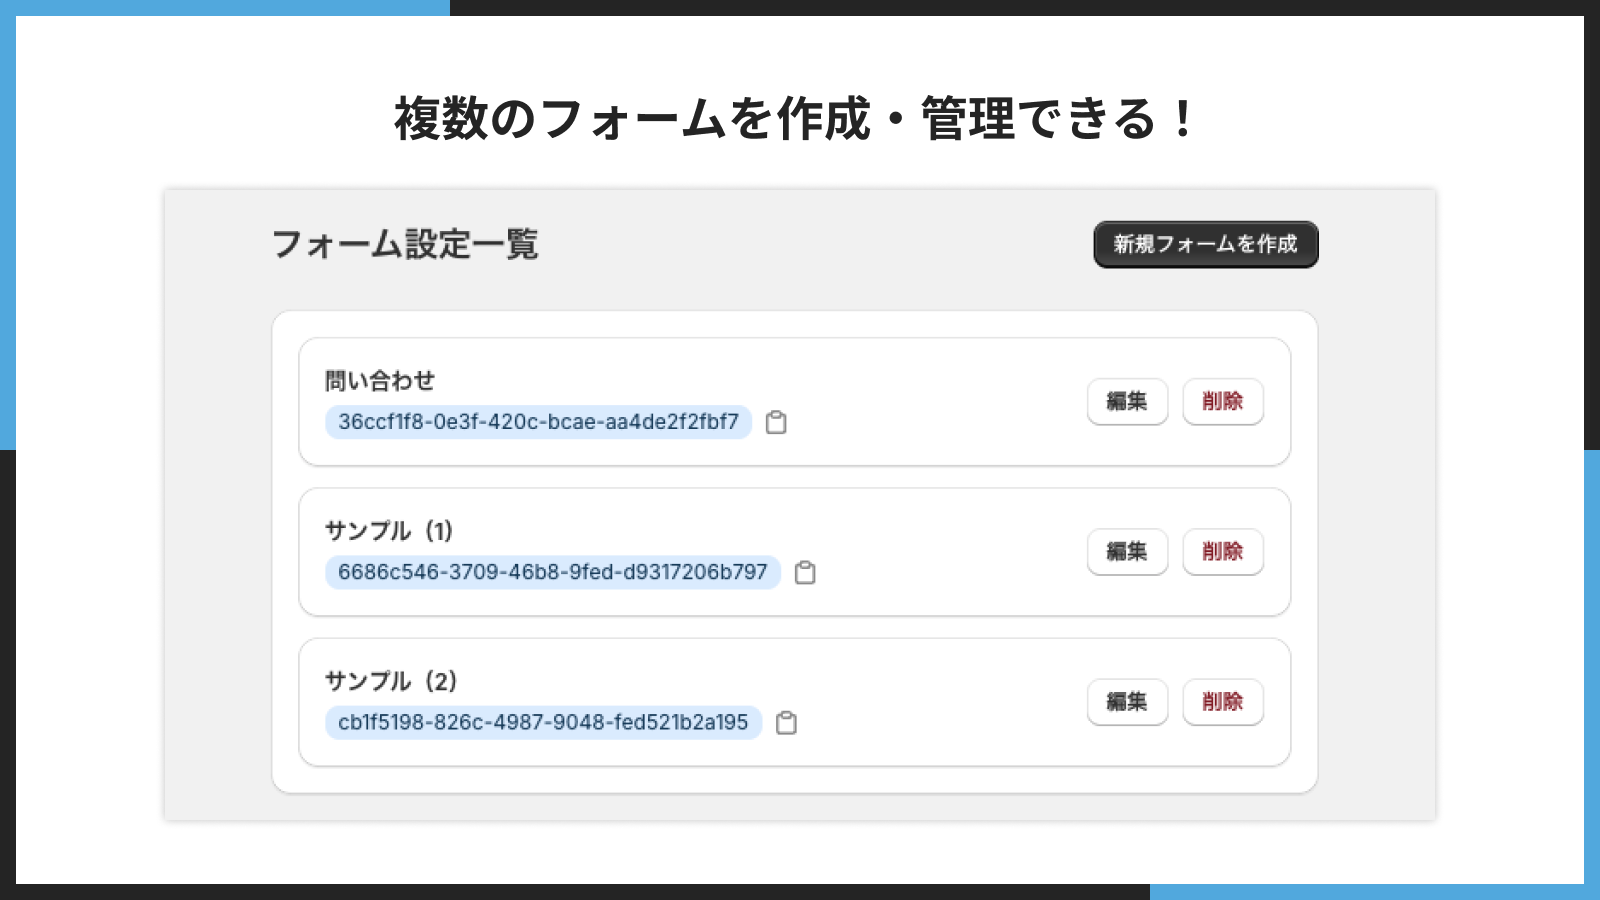Select the ID 6686c546-3709-46b8-9fed-d9317206b797
The image size is (1600, 900).
(x=553, y=572)
